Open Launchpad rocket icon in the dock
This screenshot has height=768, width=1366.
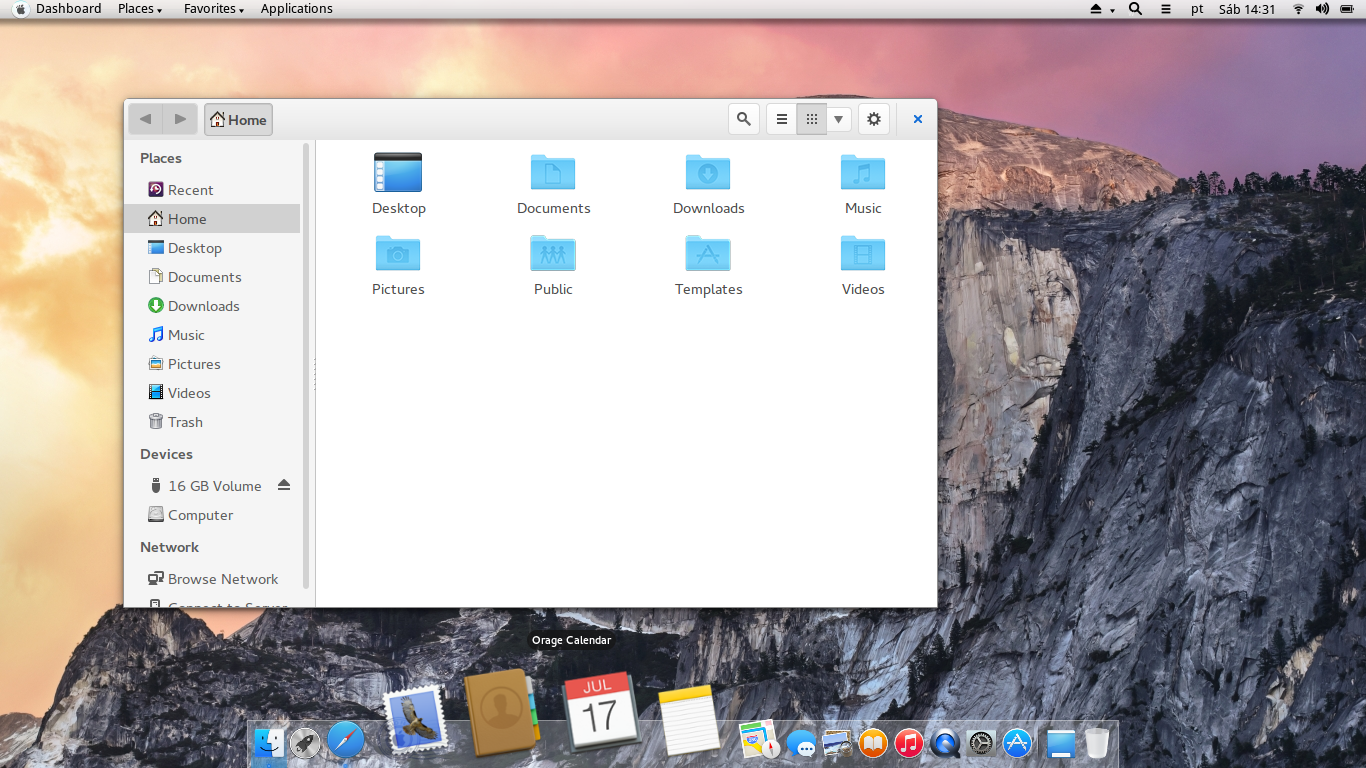(305, 742)
